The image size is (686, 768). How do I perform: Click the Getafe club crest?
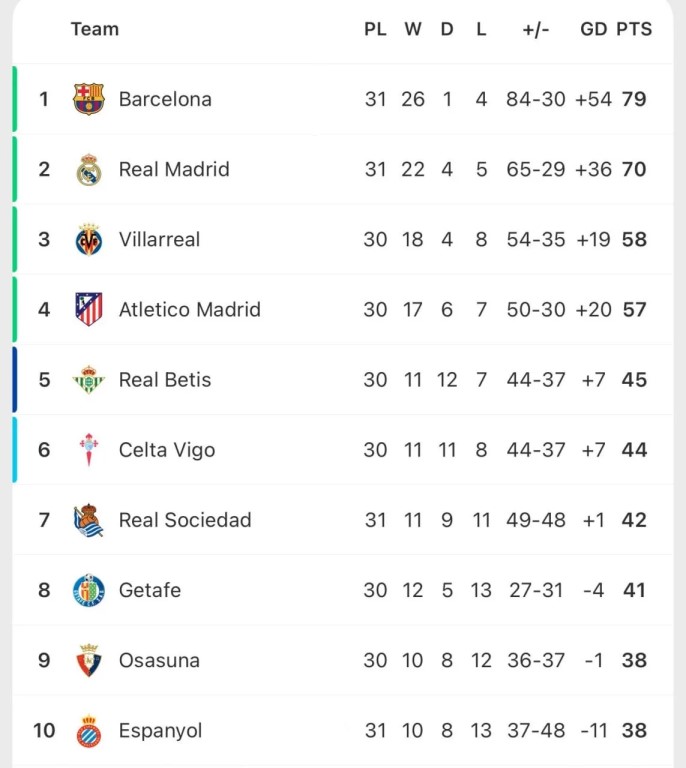pyautogui.click(x=89, y=590)
